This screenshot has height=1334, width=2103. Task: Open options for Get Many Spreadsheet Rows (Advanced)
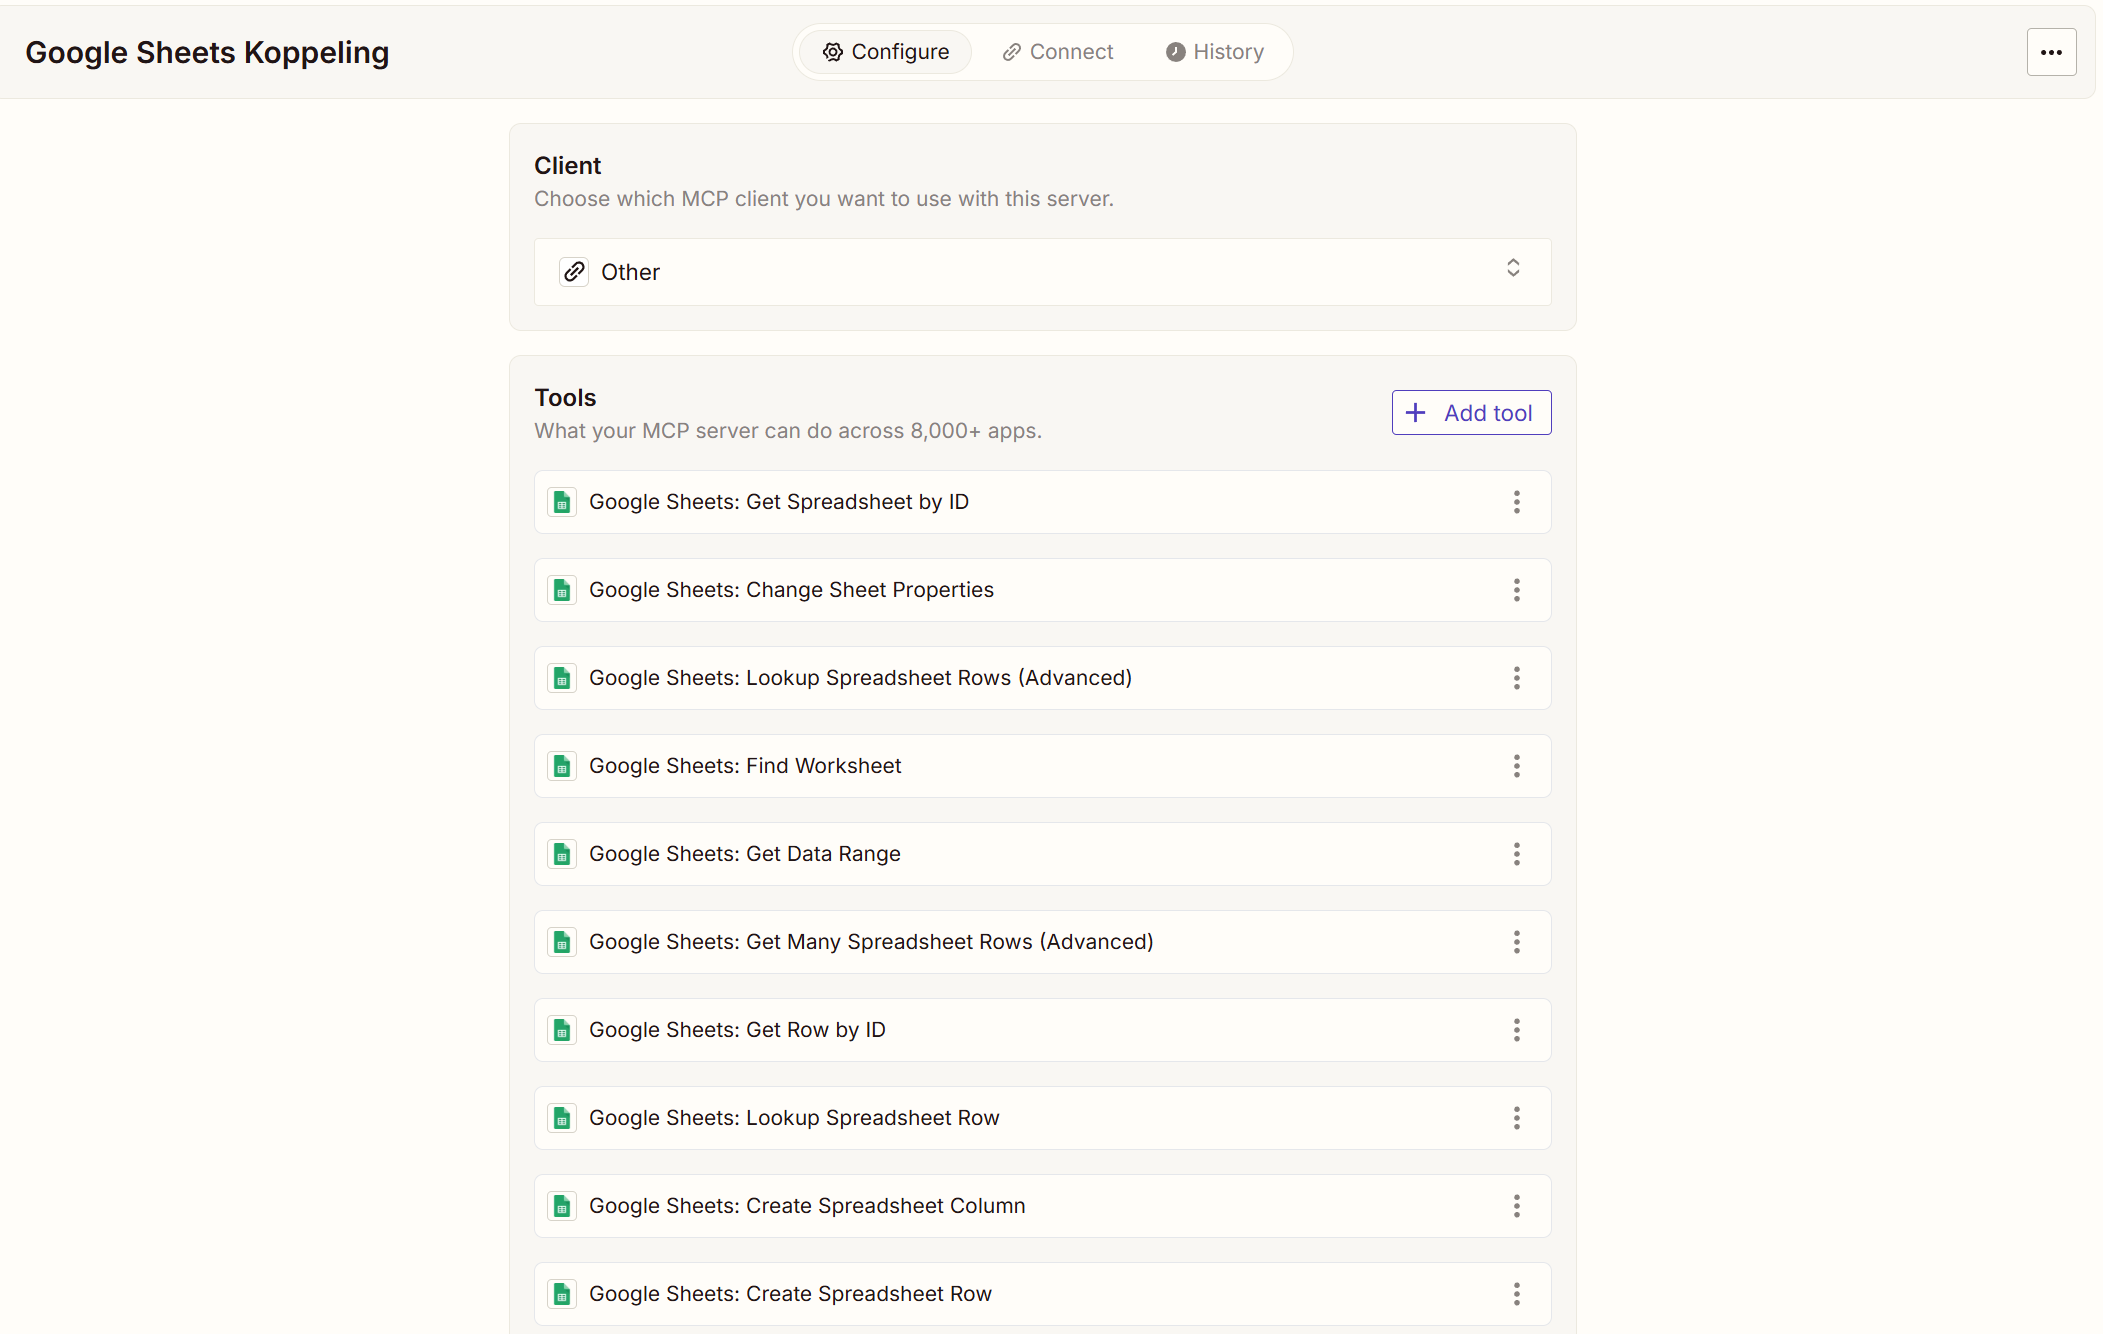click(1516, 942)
